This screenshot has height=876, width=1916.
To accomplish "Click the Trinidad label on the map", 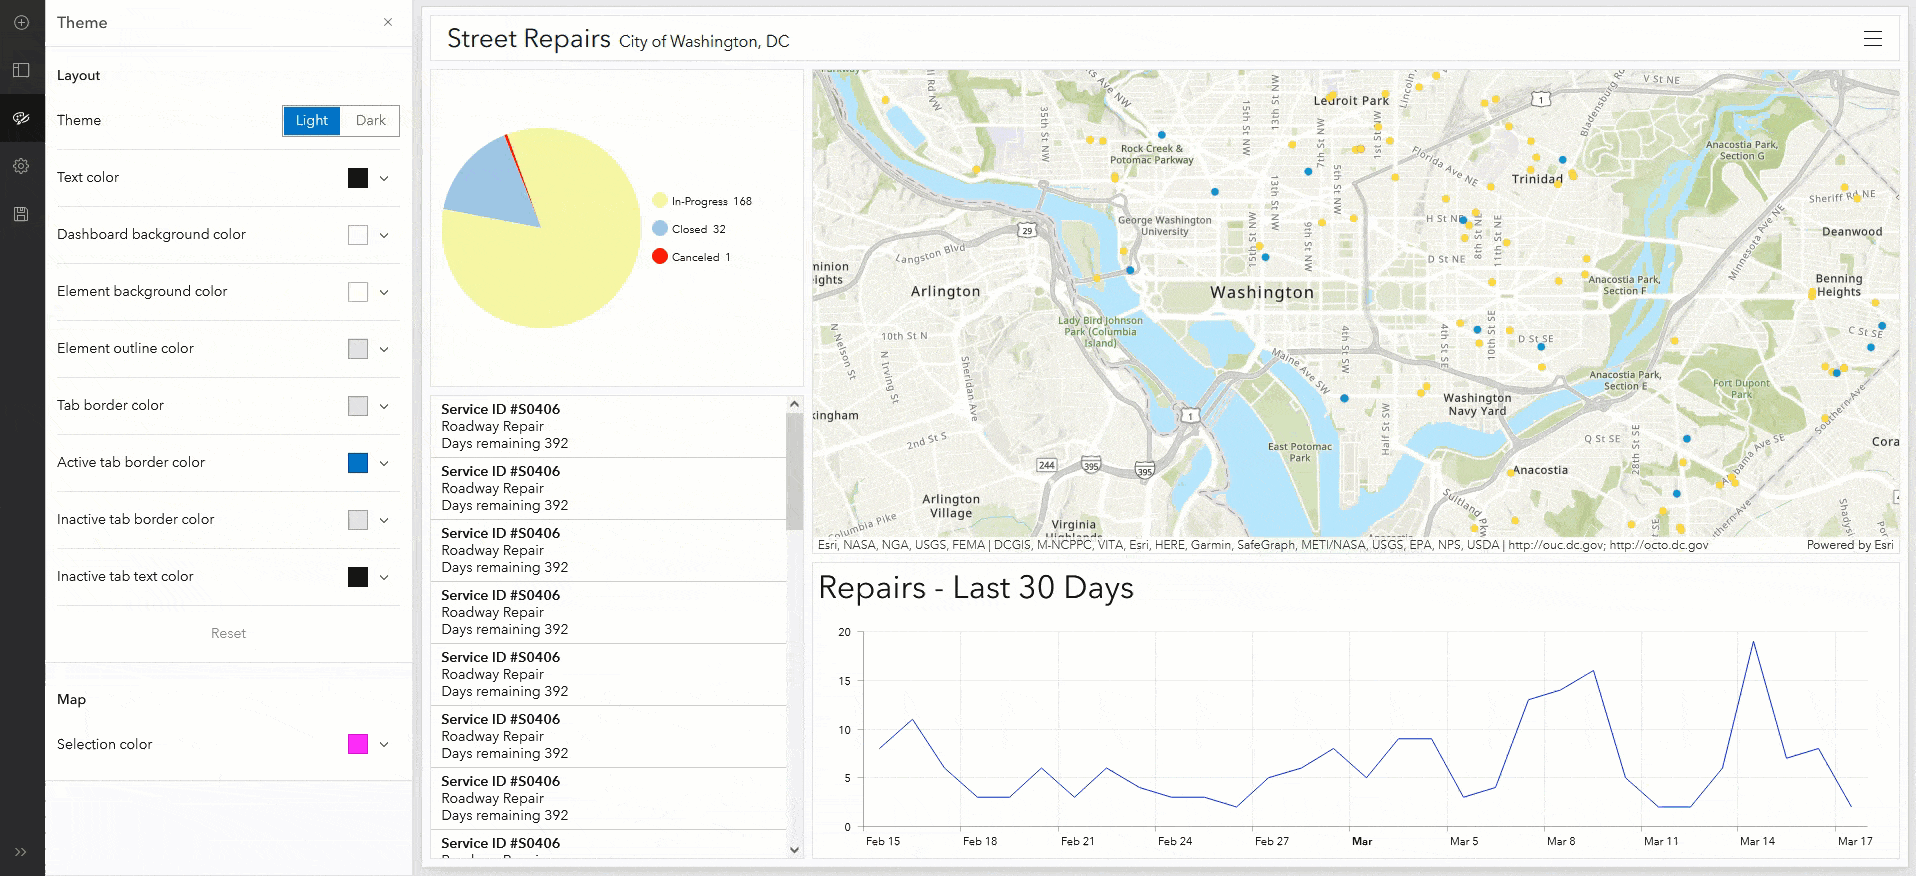I will pos(1537,179).
